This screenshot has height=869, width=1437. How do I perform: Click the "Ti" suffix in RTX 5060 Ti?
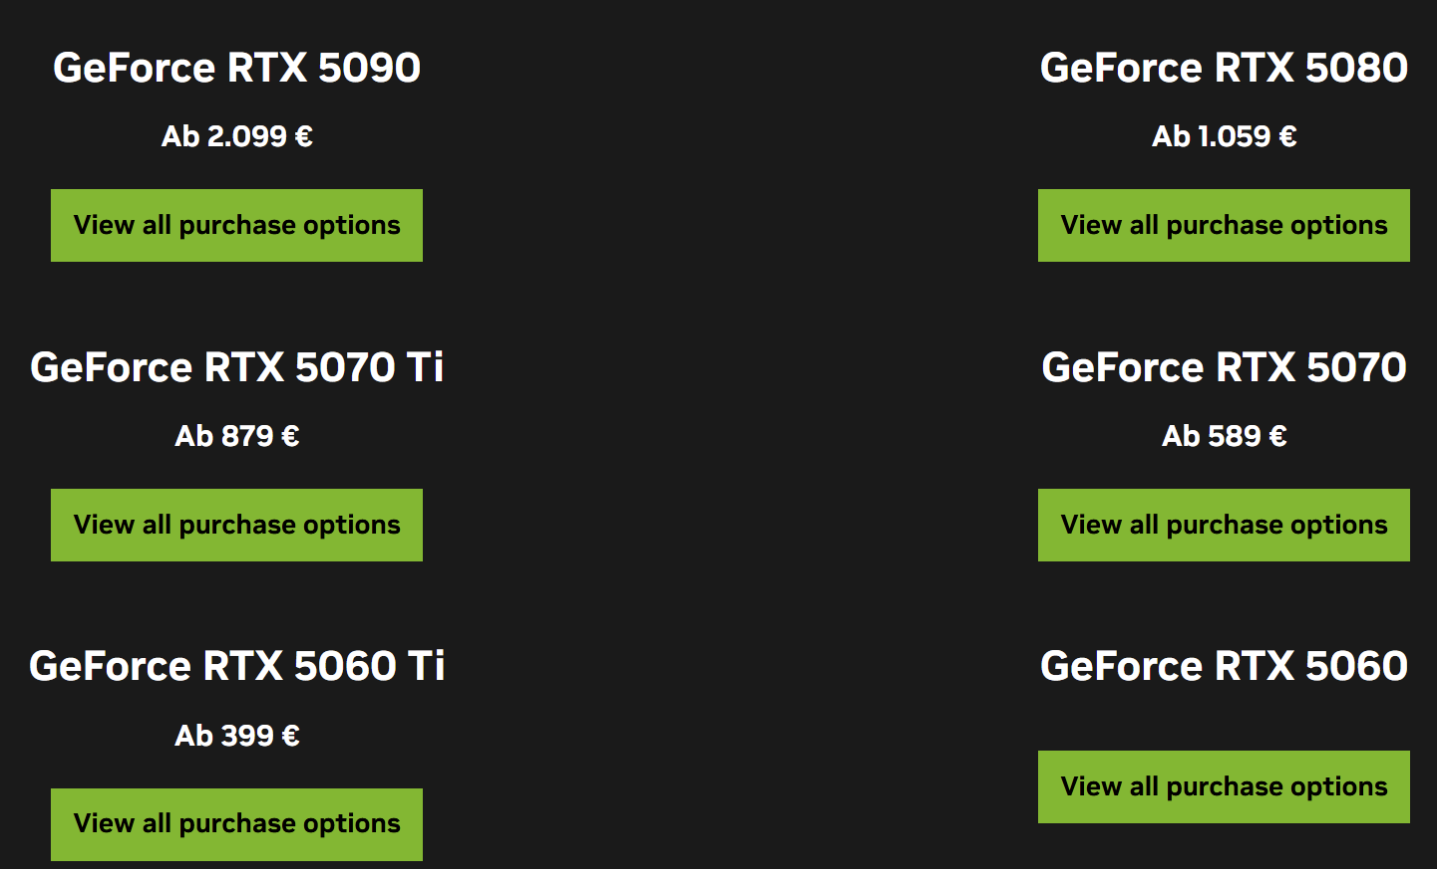pos(426,666)
